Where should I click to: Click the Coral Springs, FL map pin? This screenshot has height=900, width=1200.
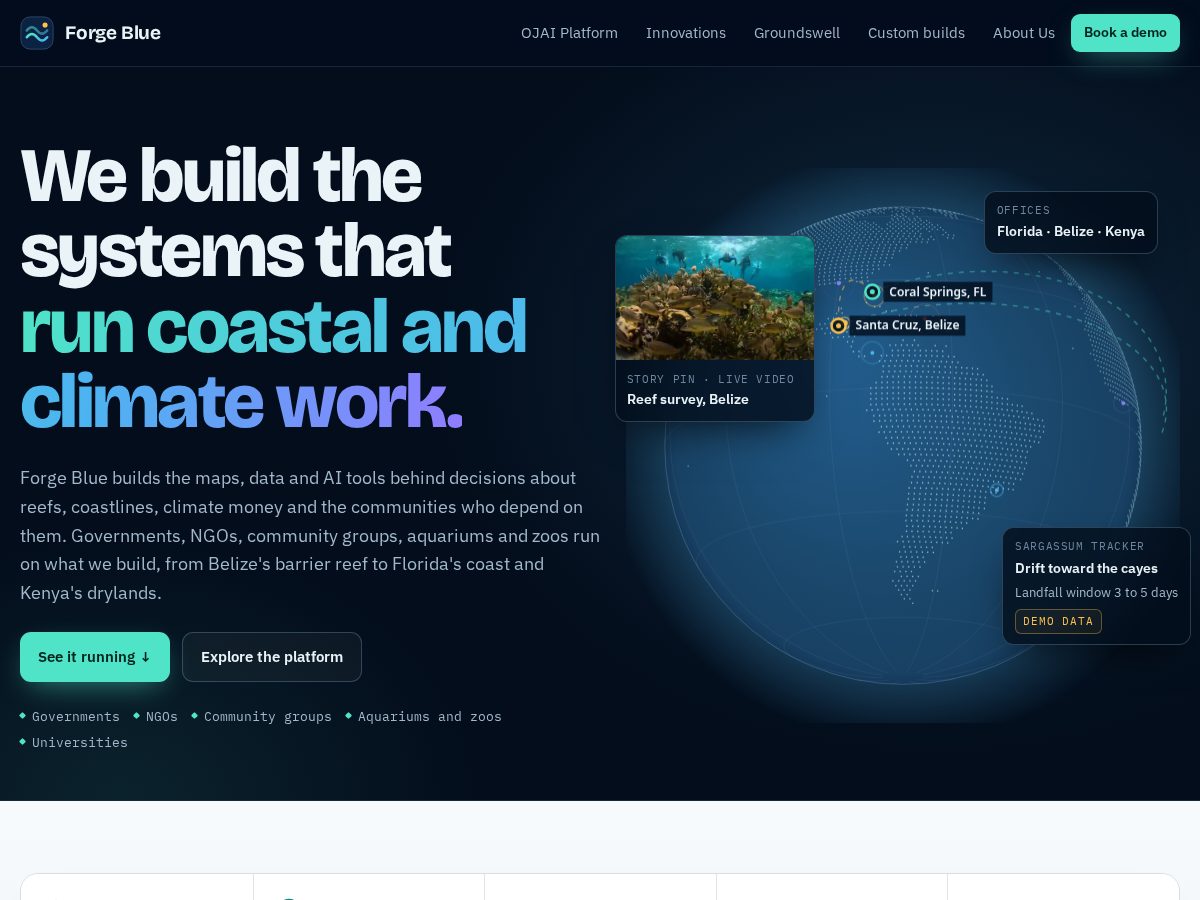(x=872, y=292)
